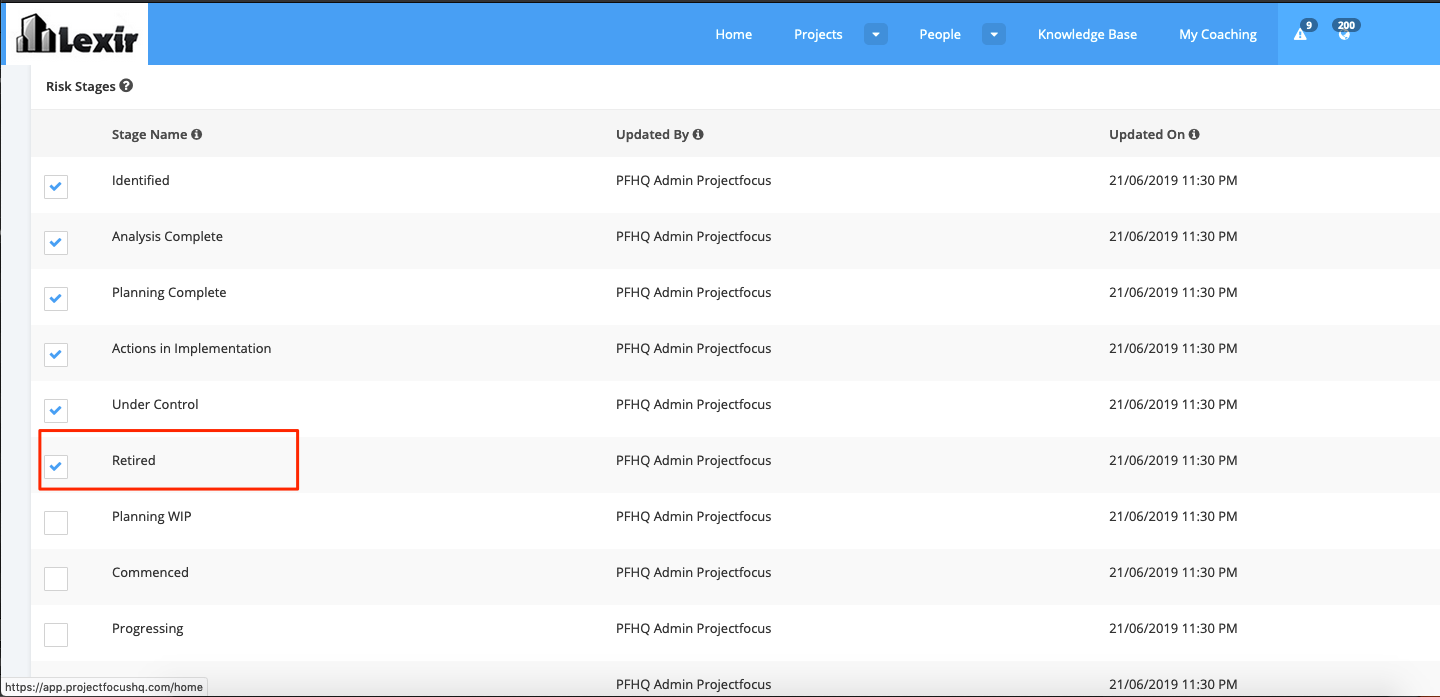
Task: Click the Updated On column header
Action: 1147,134
